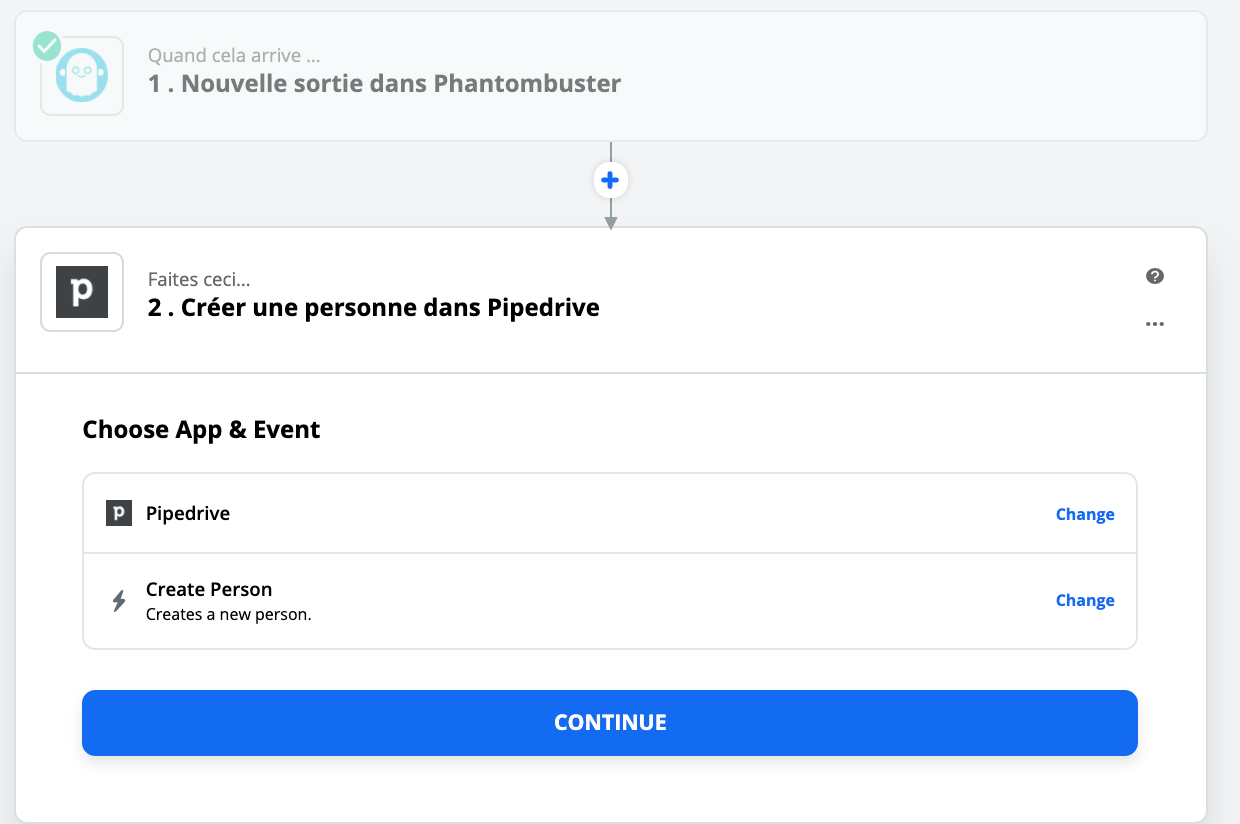
Task: Open help via the question mark icon
Action: point(1155,276)
